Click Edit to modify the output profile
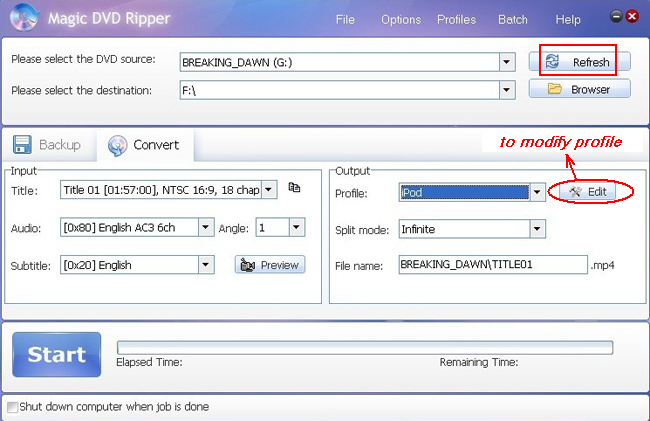 click(x=587, y=192)
